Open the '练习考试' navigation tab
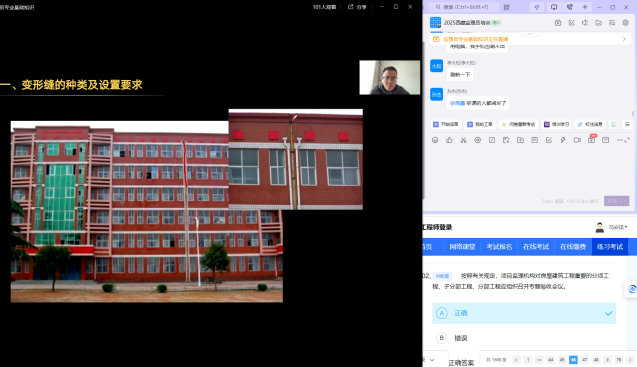637x367 pixels. (x=610, y=247)
